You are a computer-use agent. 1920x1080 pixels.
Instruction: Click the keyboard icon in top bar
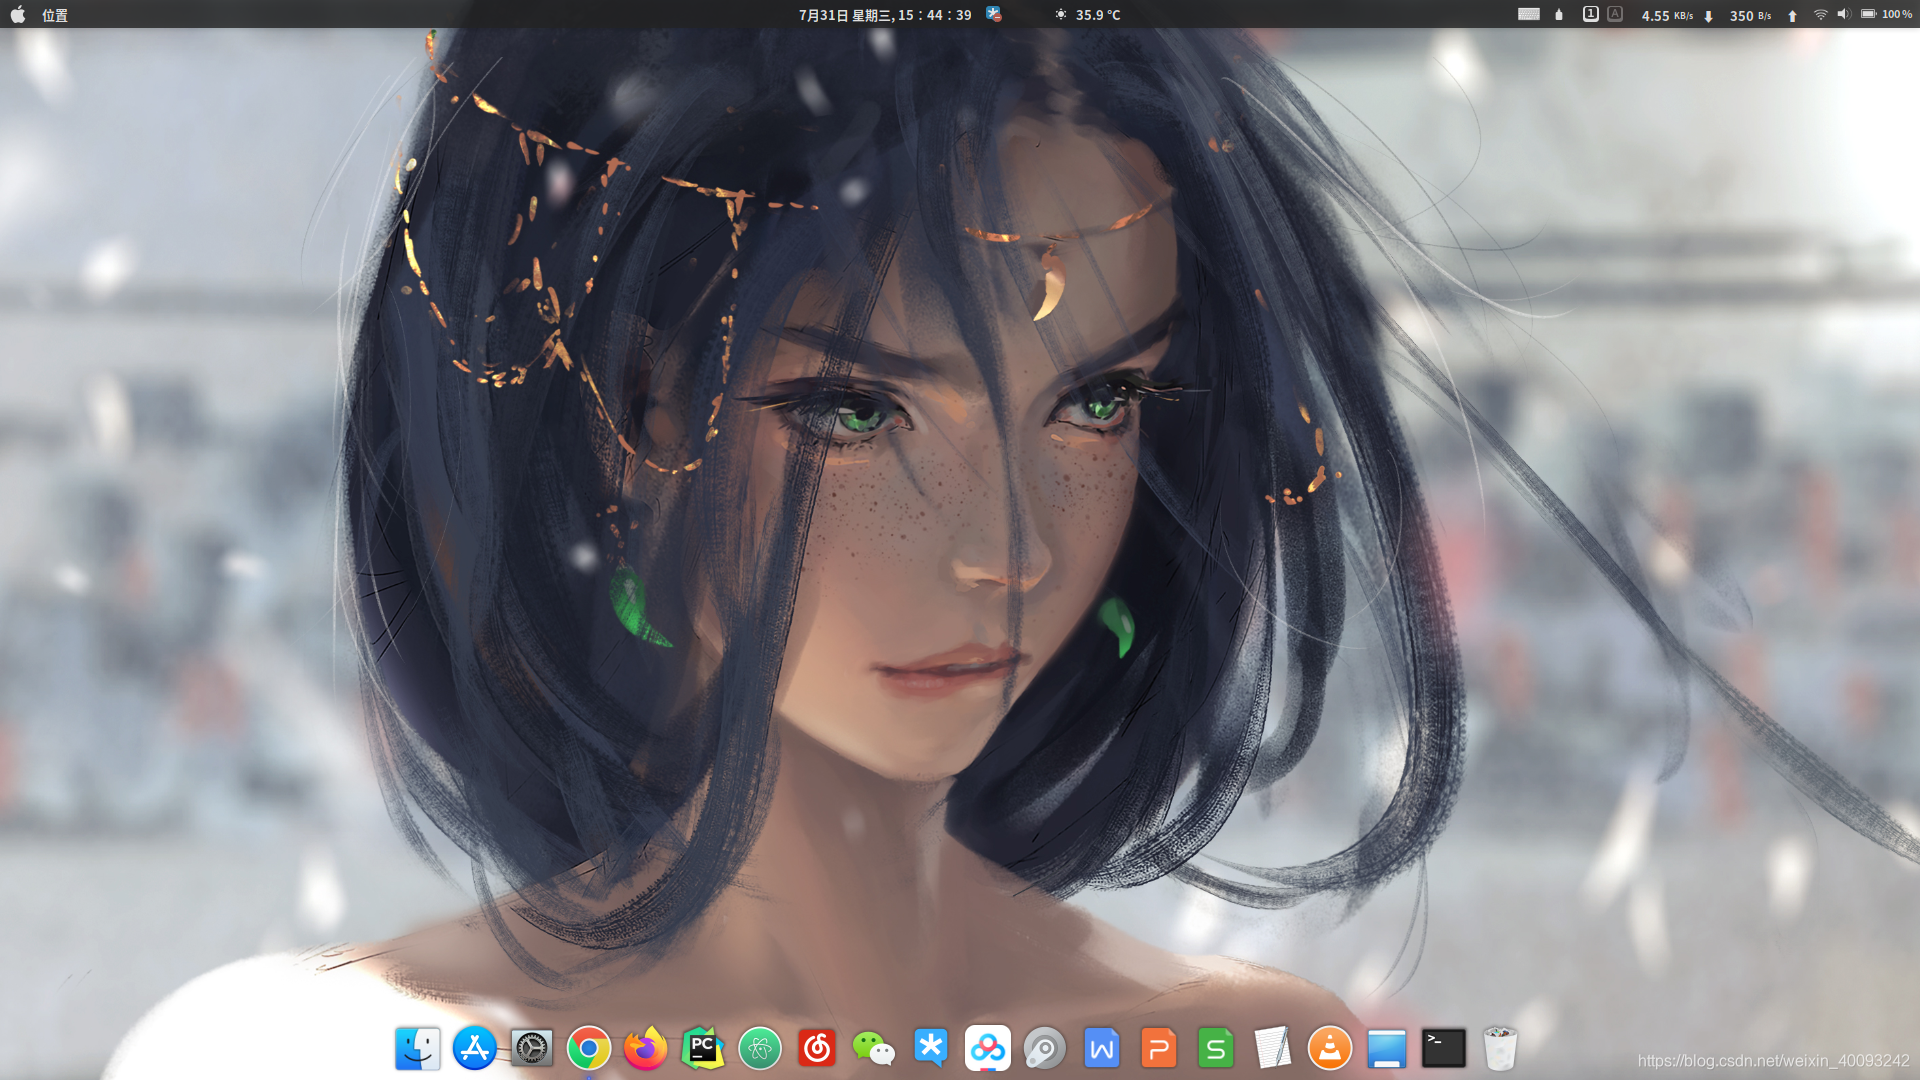1529,14
